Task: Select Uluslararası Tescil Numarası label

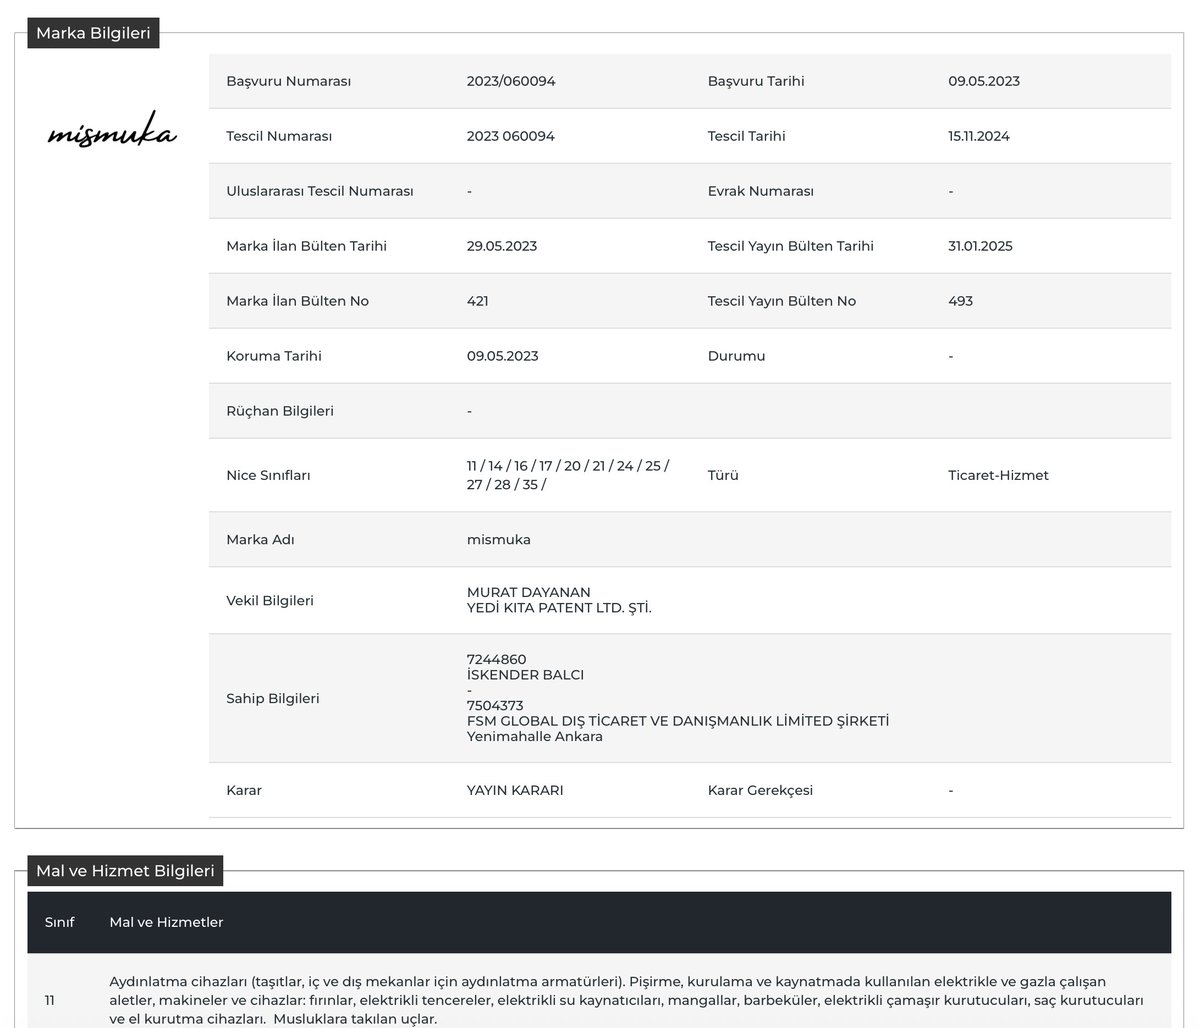Action: coord(320,191)
